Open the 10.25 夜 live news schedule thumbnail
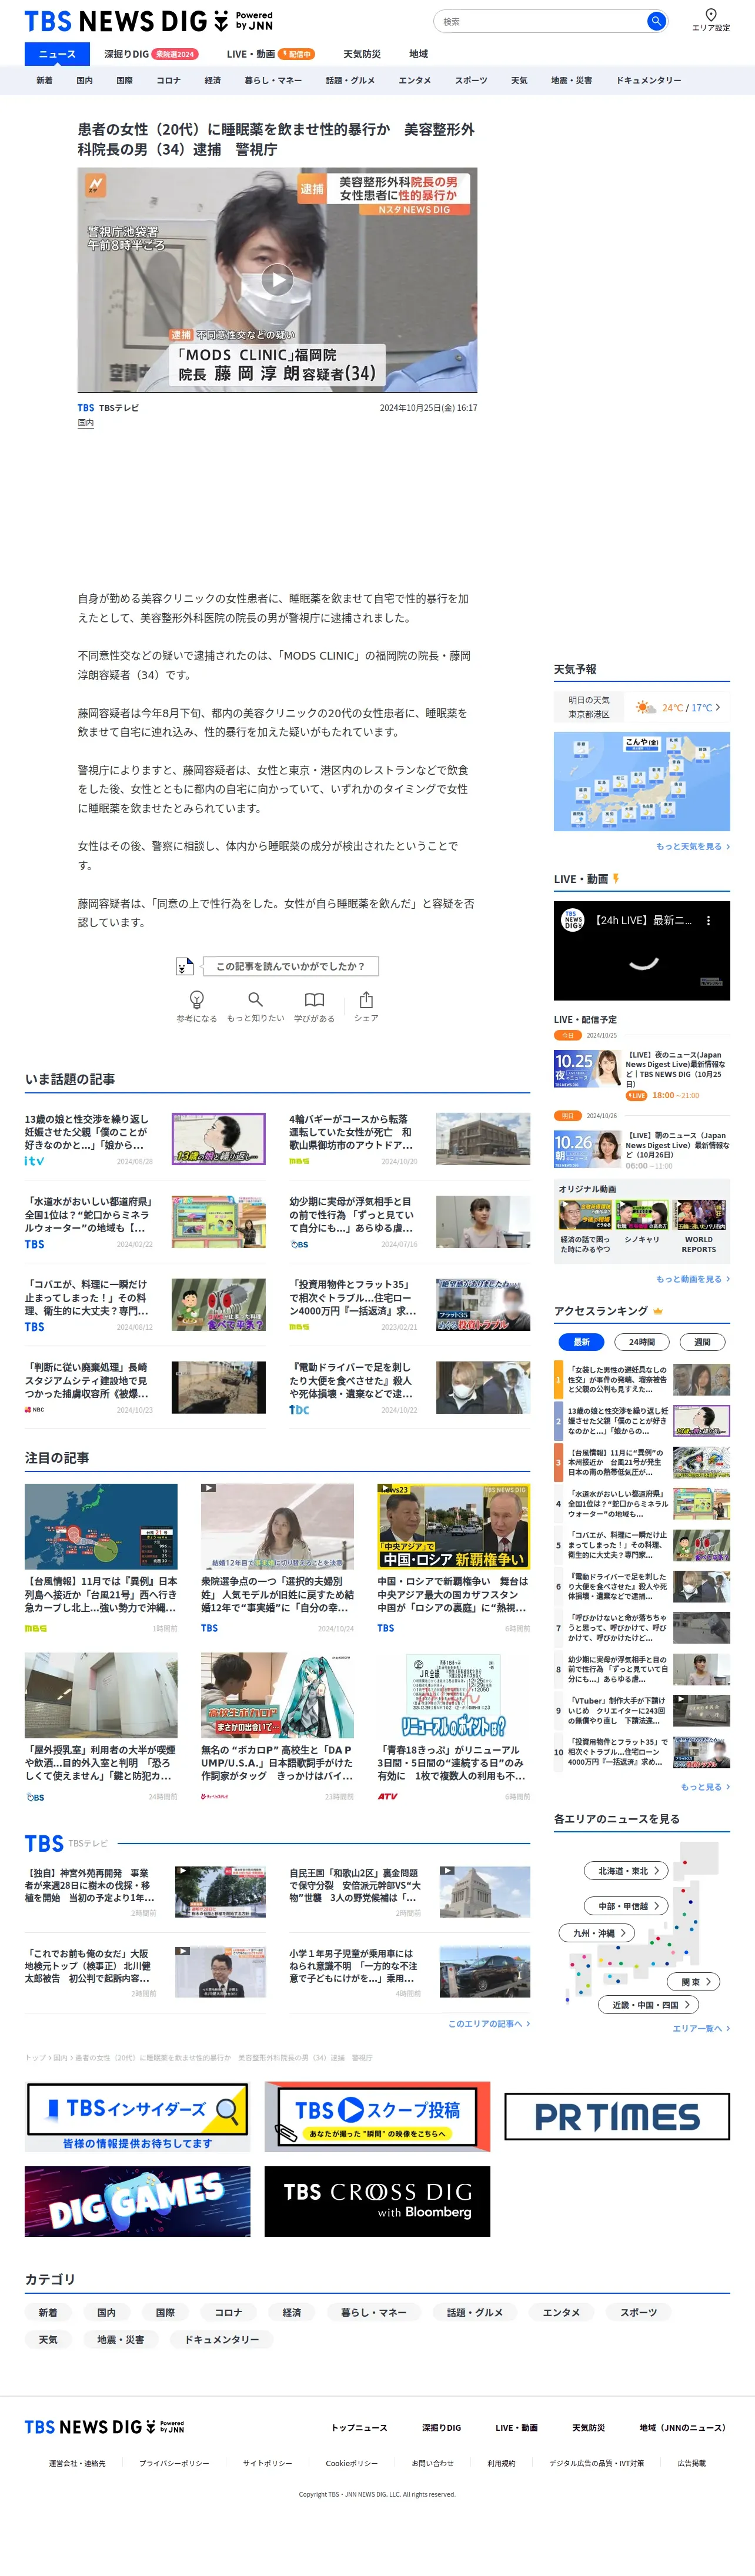The height and width of the screenshot is (2576, 755). [587, 1068]
